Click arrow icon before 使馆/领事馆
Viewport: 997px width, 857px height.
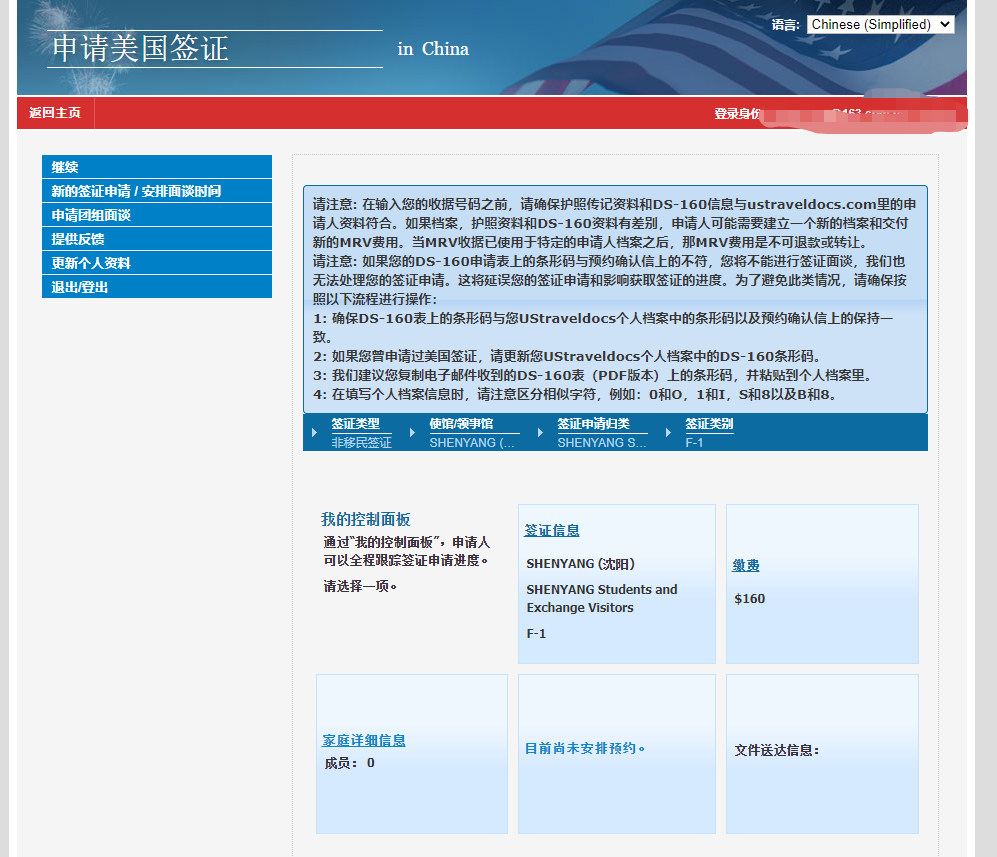click(412, 432)
